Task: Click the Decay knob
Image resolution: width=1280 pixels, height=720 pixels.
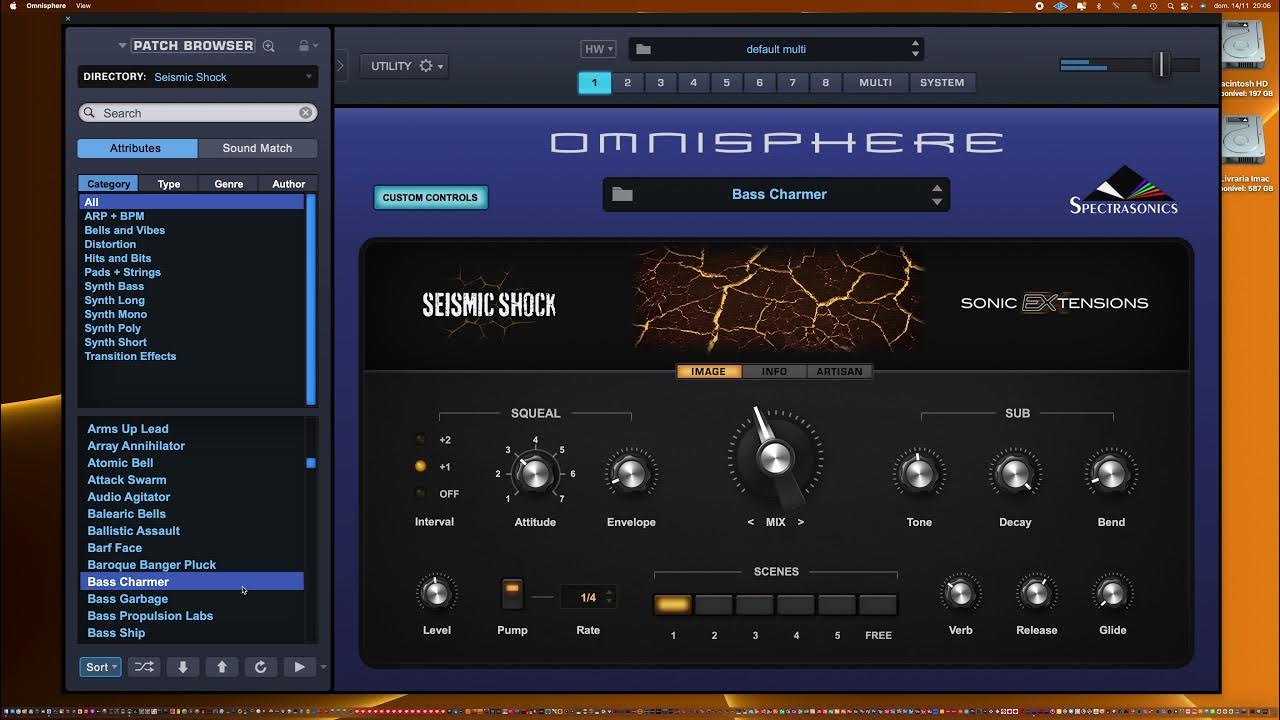Action: point(1015,473)
